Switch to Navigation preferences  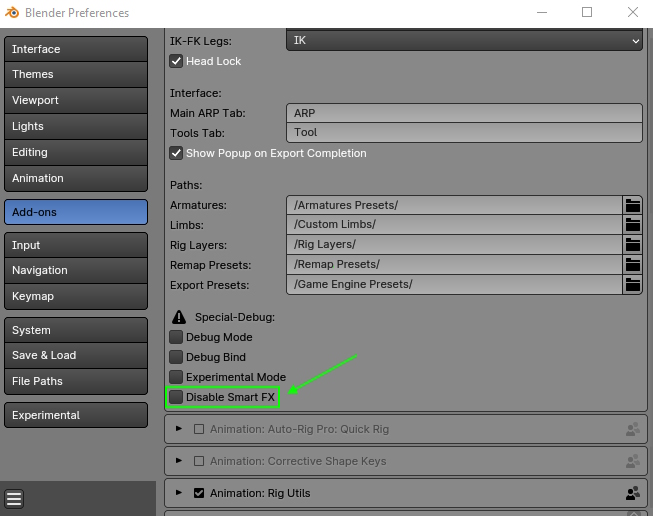pos(76,271)
